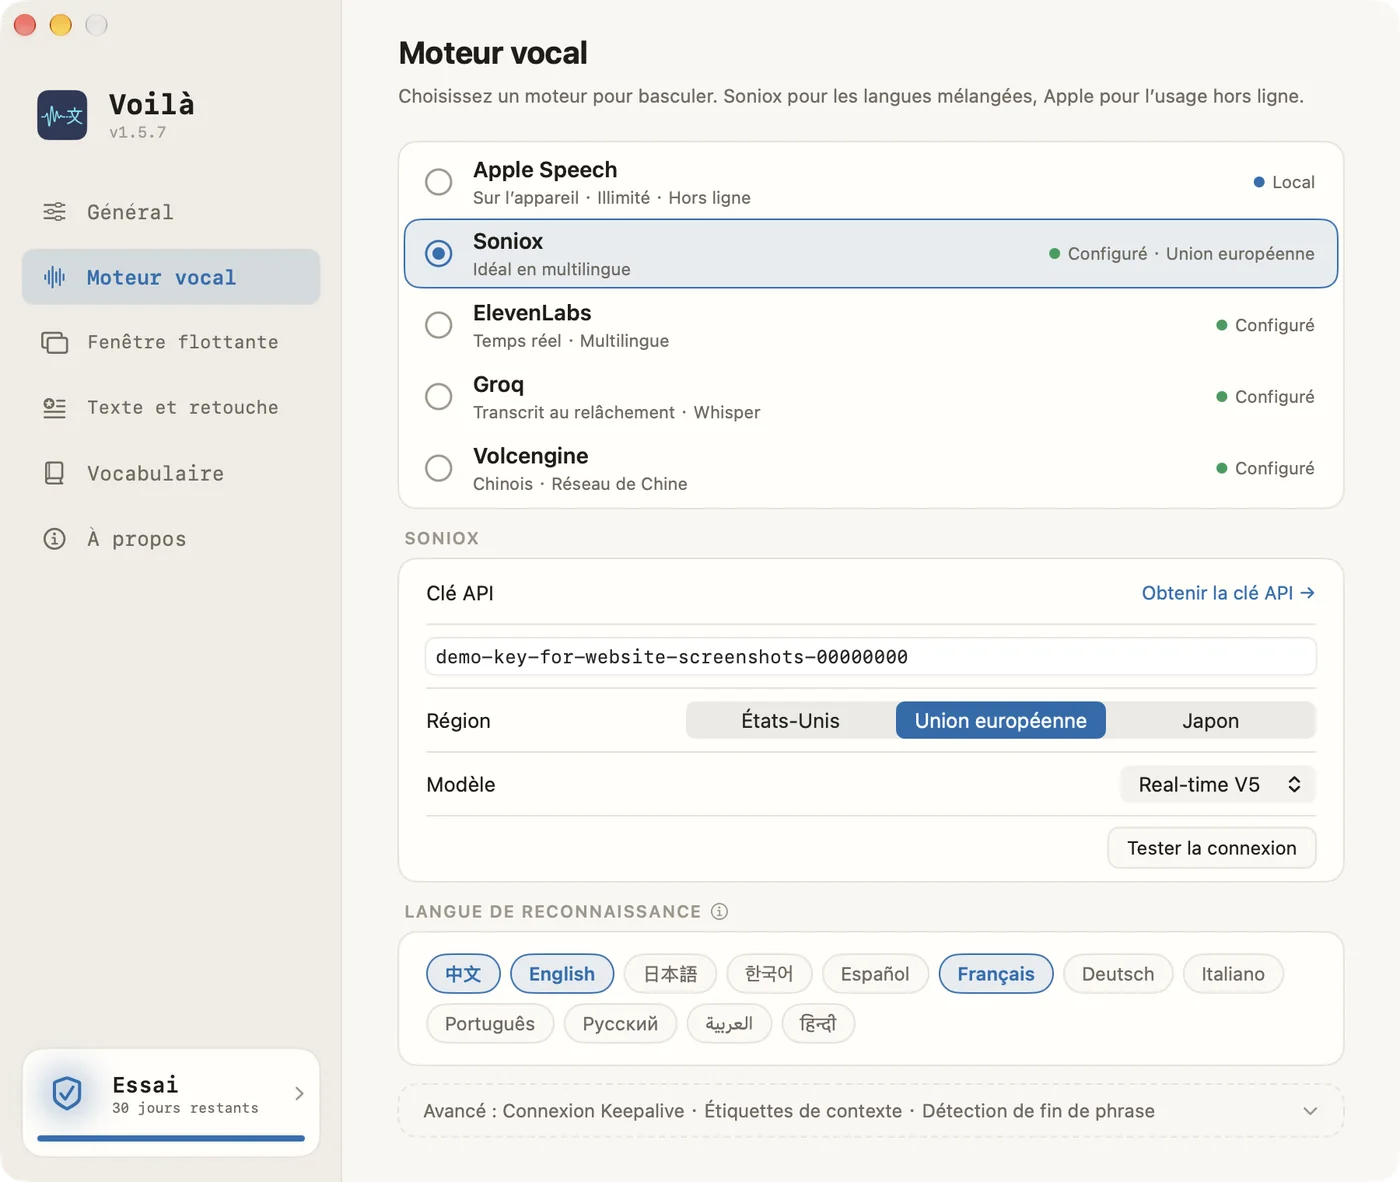Viewport: 1400px width, 1182px height.
Task: Select the Union européenne region segment
Action: pyautogui.click(x=1001, y=721)
